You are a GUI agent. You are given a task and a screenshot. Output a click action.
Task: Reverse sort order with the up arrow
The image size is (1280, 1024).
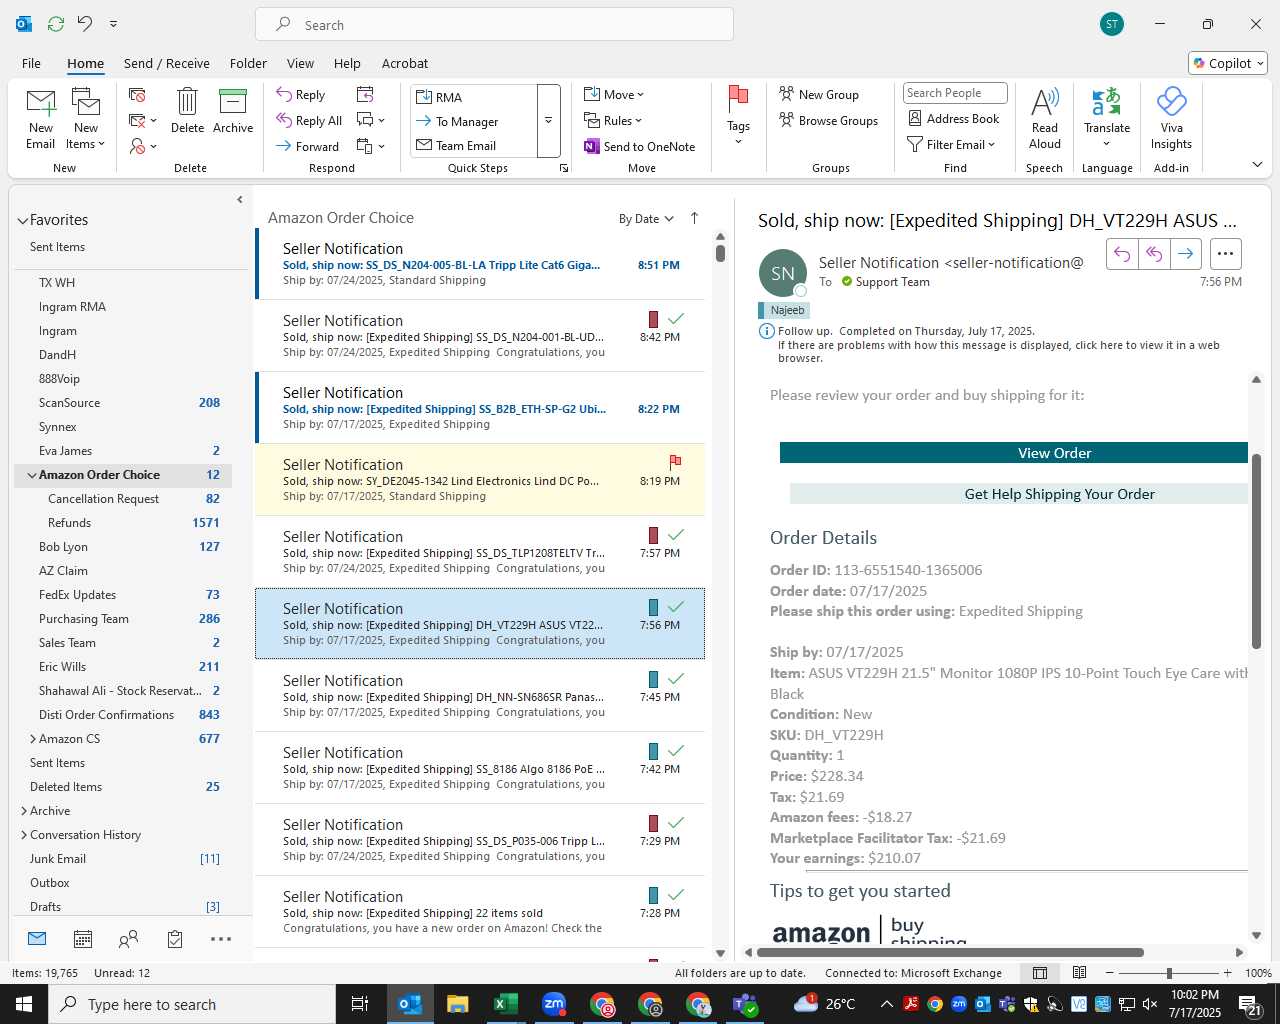click(695, 218)
